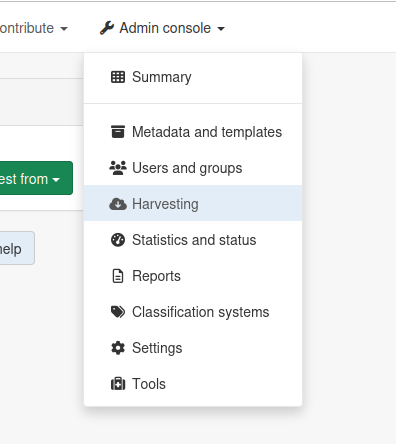Click the medkit icon for Tools

[118, 384]
